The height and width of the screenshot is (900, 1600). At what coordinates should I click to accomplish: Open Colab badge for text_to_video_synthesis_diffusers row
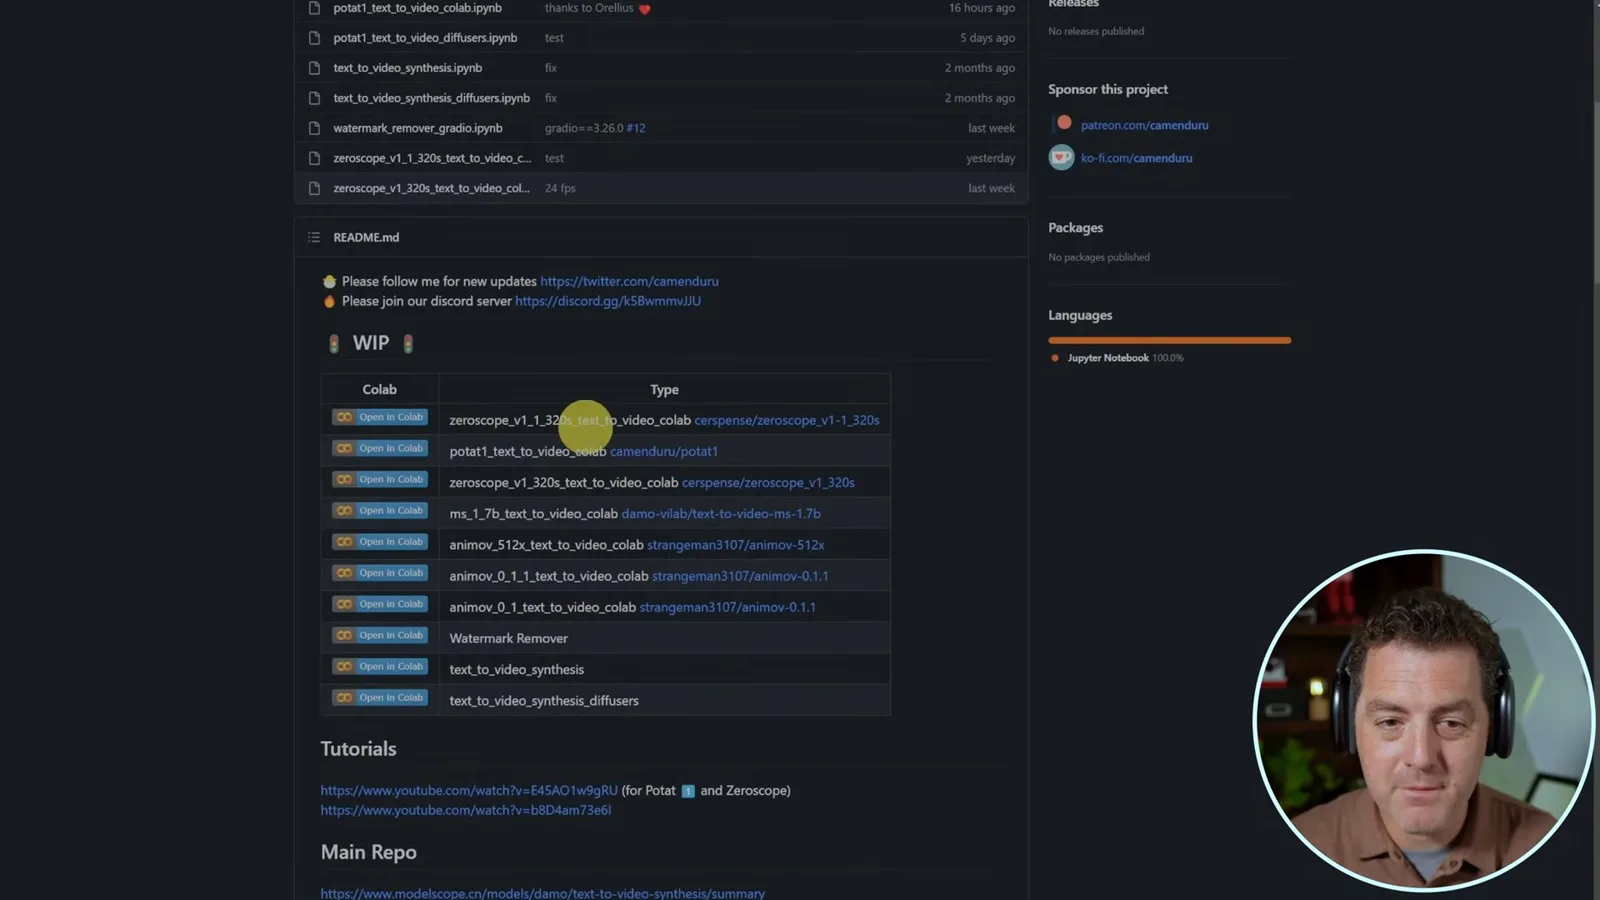(x=380, y=697)
